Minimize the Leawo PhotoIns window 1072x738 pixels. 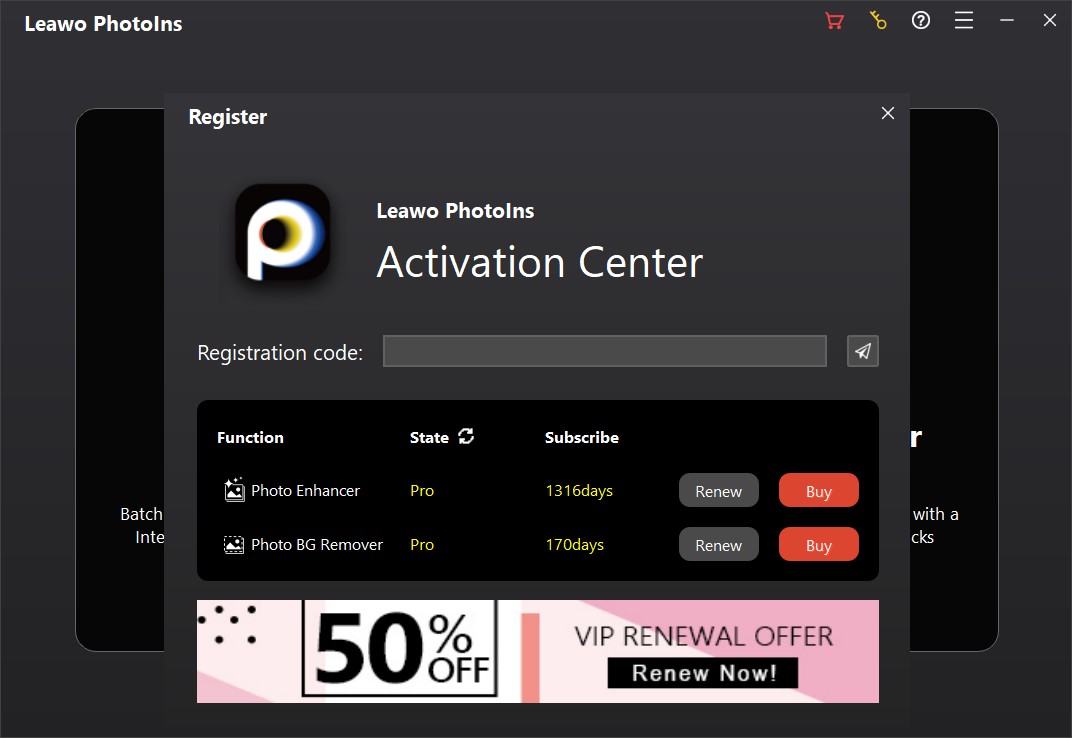tap(1007, 21)
